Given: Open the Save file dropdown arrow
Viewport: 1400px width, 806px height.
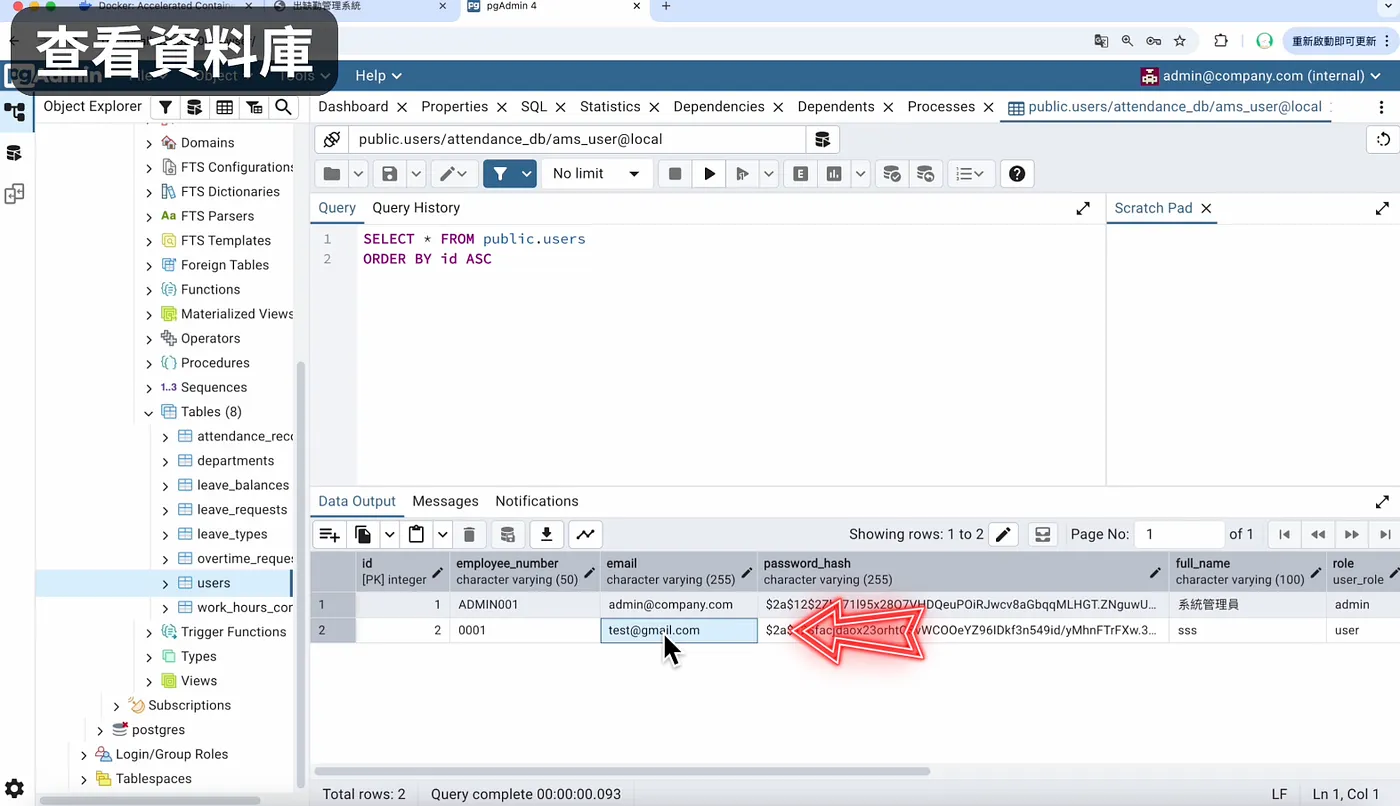Looking at the screenshot, I should click(x=416, y=174).
